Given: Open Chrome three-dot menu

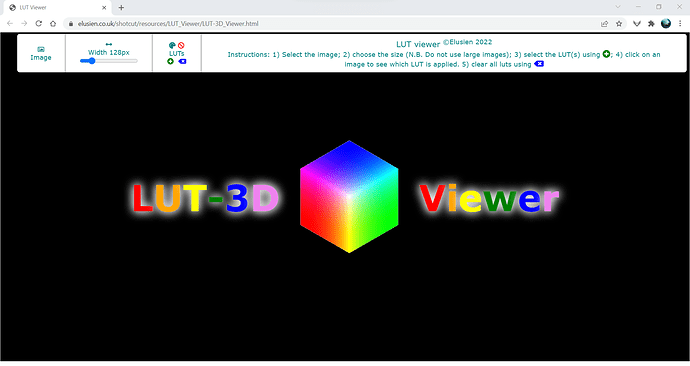Looking at the screenshot, I should [680, 24].
